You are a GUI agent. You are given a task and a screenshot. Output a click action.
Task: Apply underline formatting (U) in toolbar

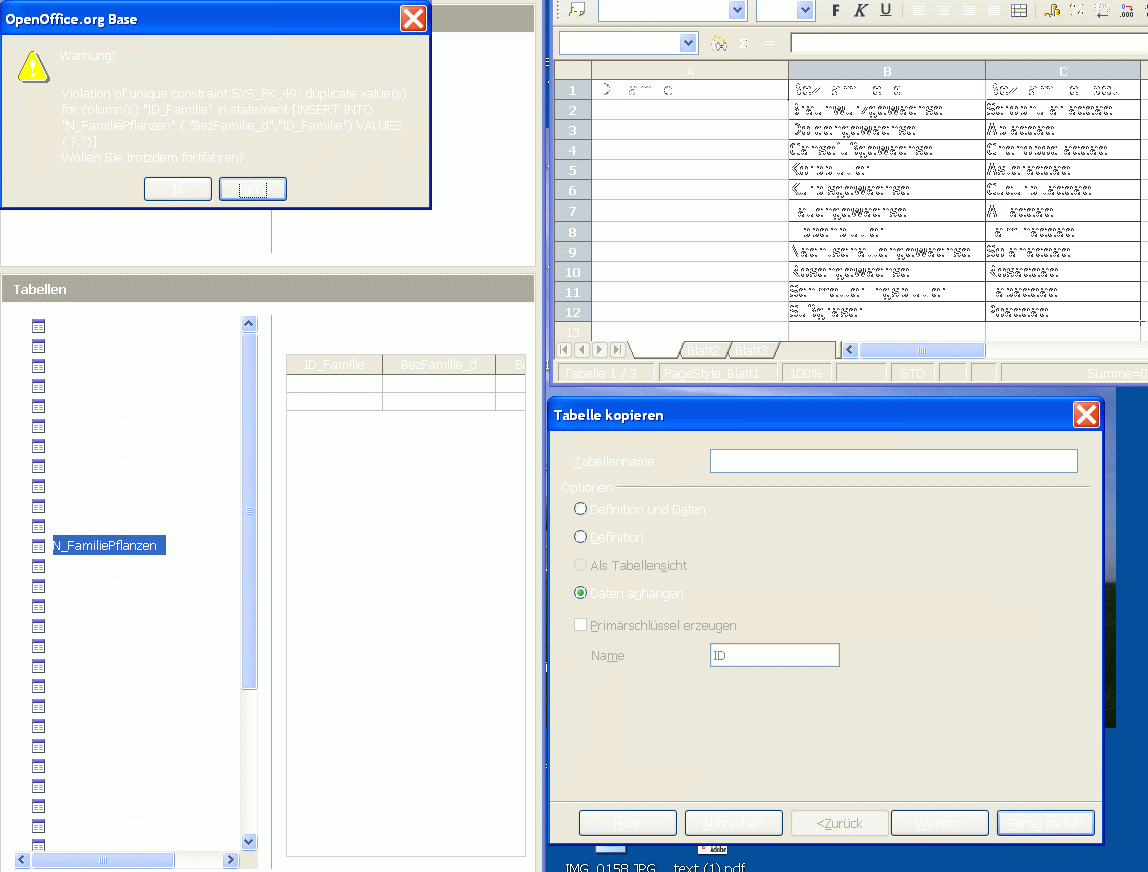coord(885,10)
